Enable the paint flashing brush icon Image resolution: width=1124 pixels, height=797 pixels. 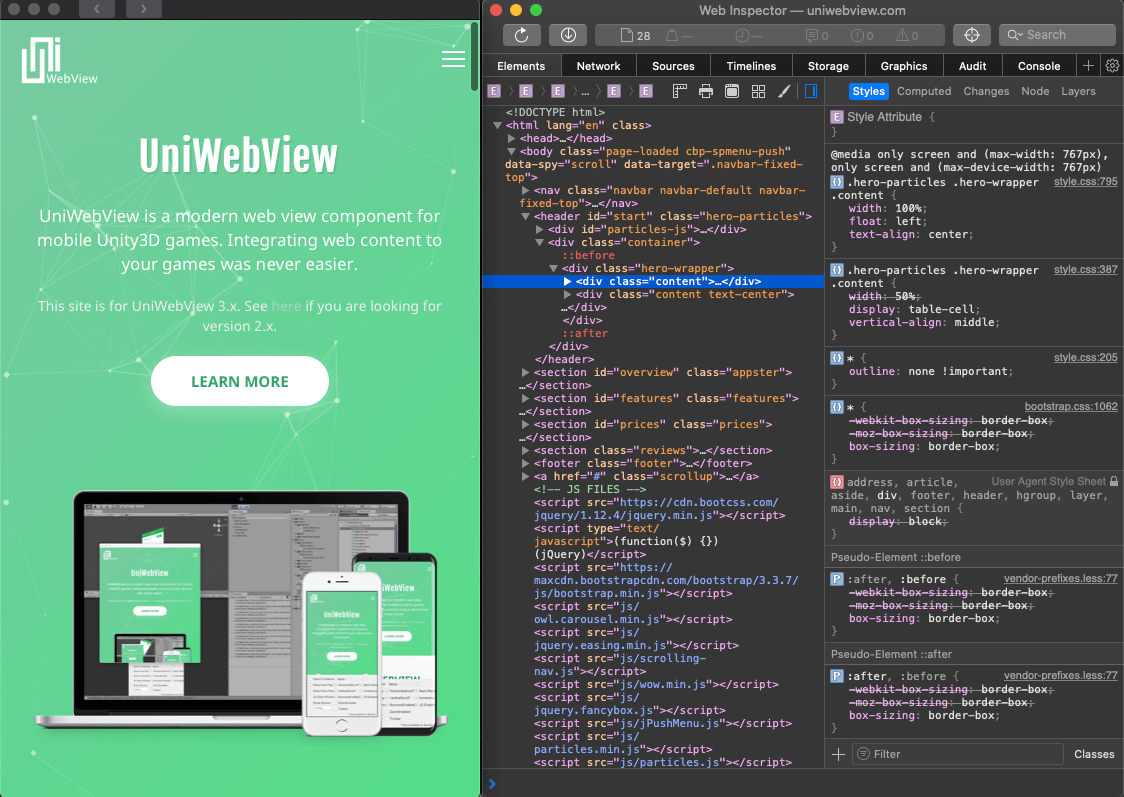[x=784, y=91]
